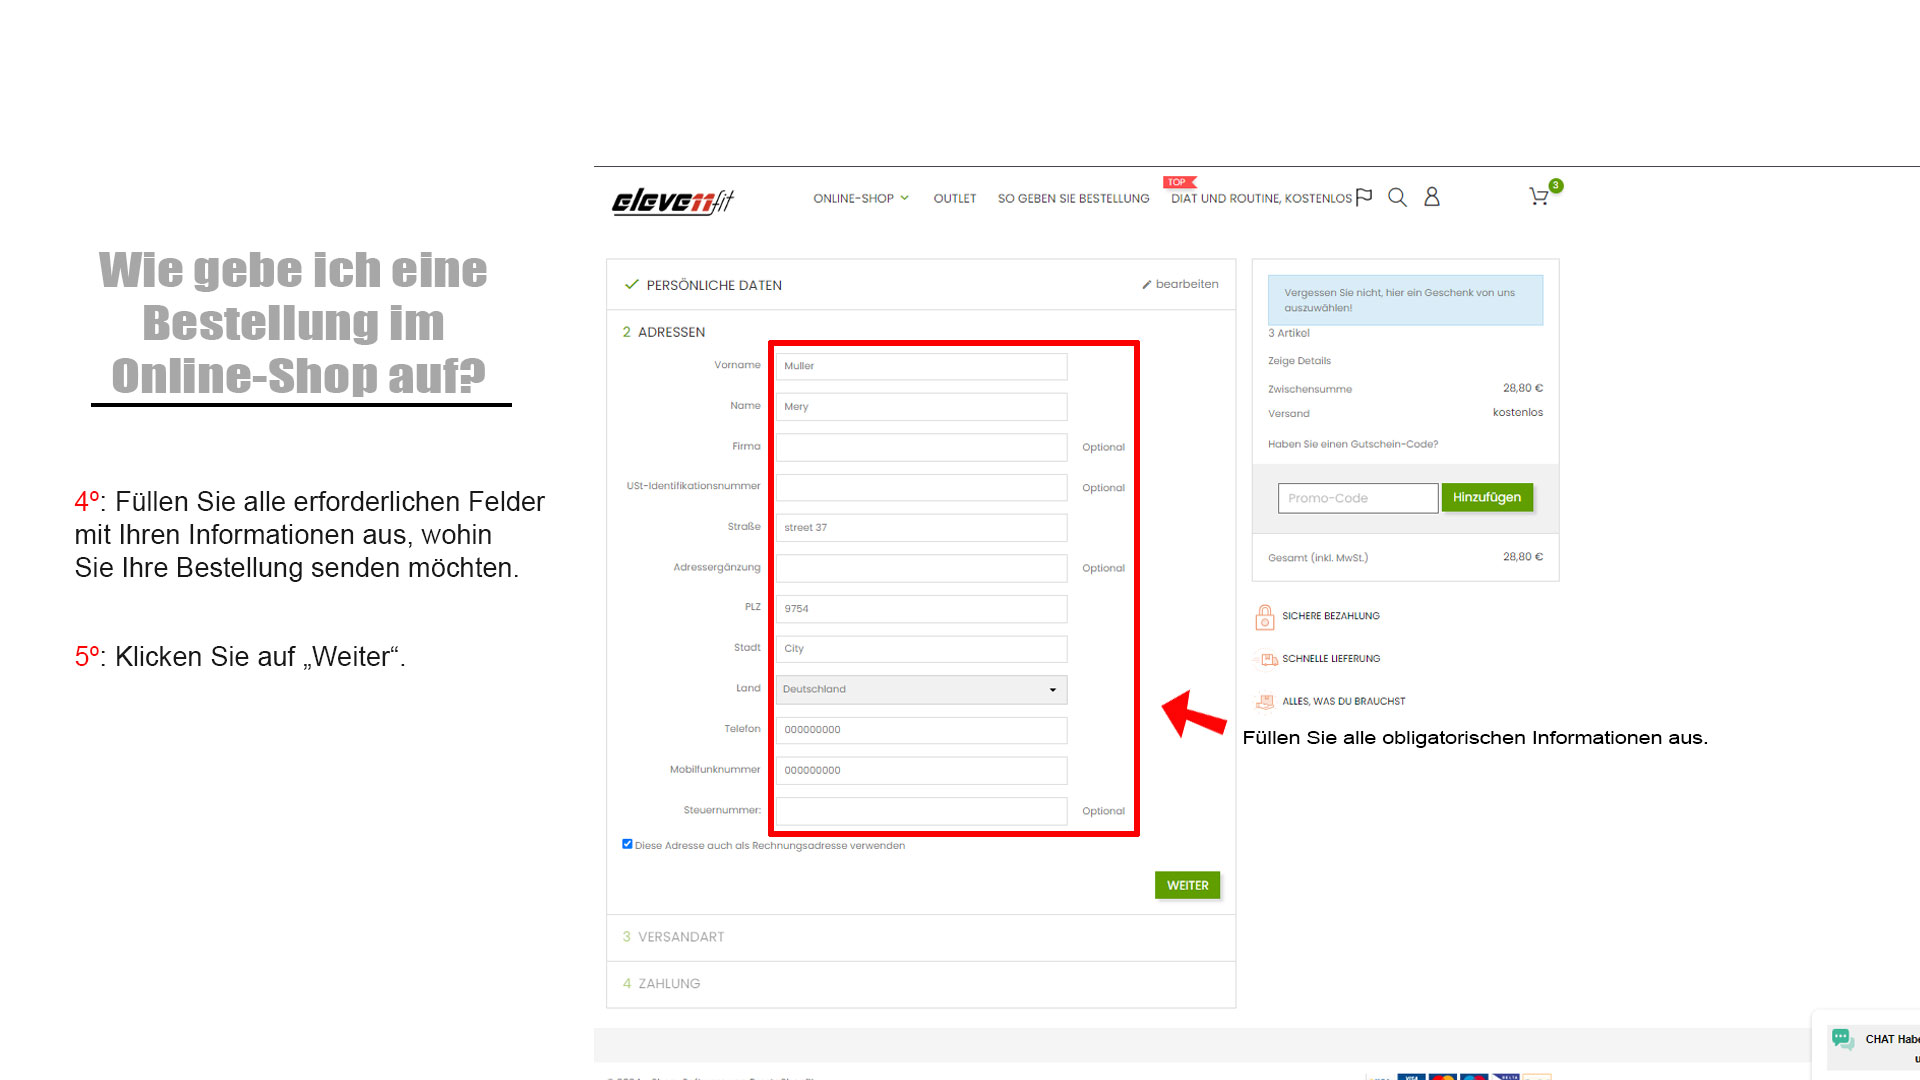
Task: Open the shopping cart icon
Action: point(1539,197)
